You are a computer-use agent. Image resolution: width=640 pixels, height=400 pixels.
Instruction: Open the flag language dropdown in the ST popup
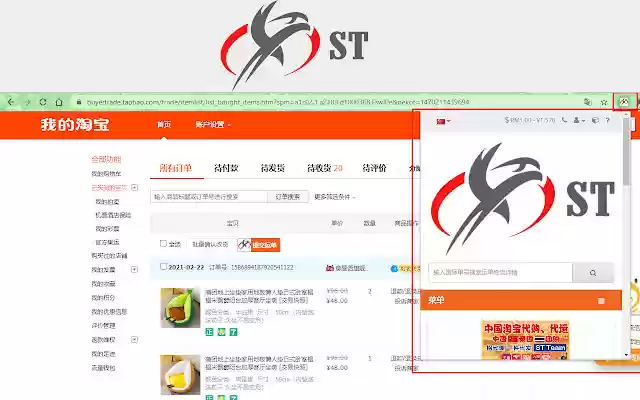(443, 121)
